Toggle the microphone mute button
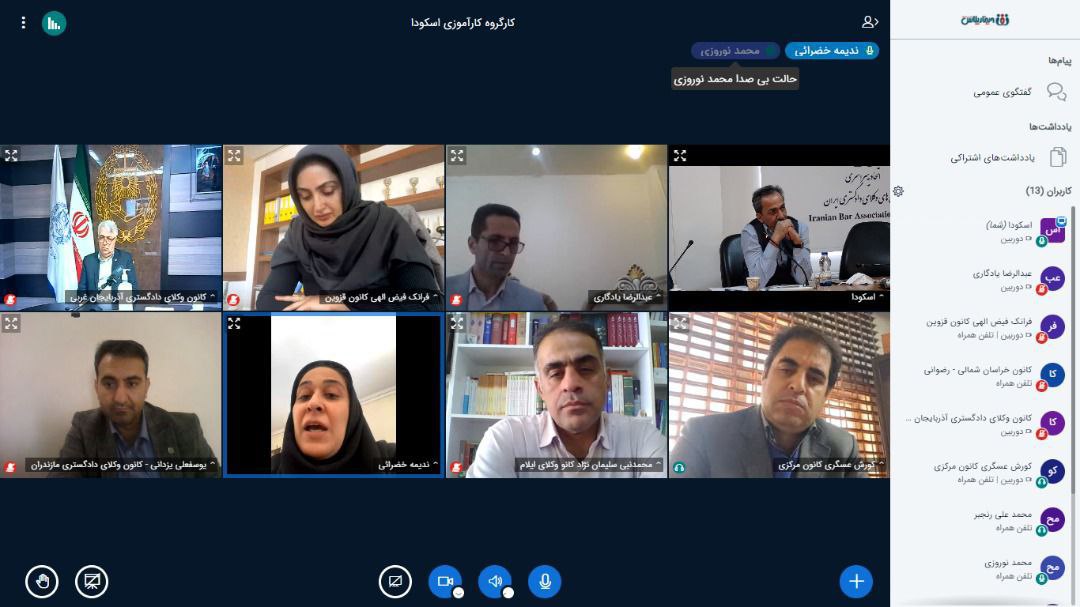 pyautogui.click(x=545, y=582)
